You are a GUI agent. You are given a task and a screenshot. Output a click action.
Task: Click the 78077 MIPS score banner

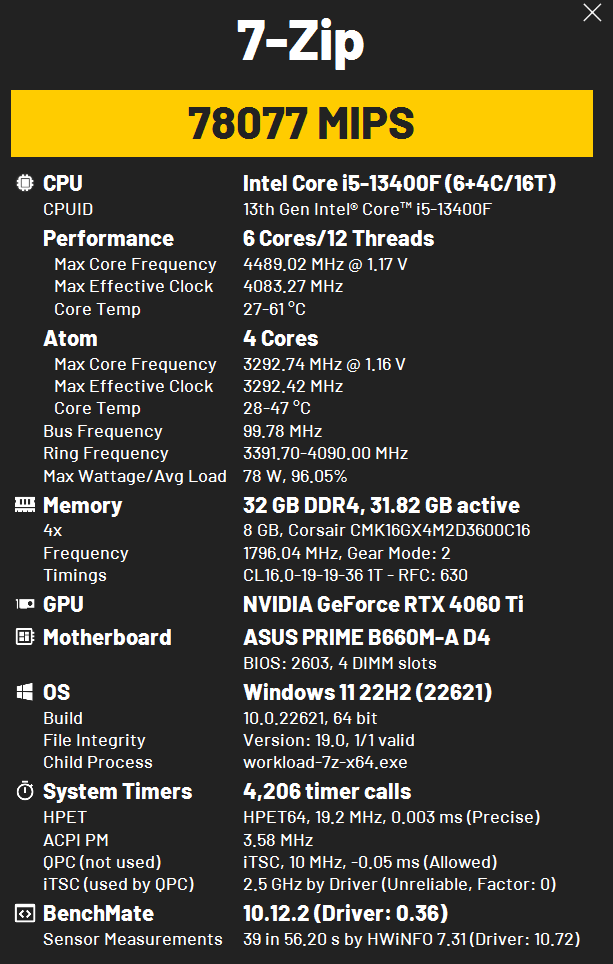(302, 123)
